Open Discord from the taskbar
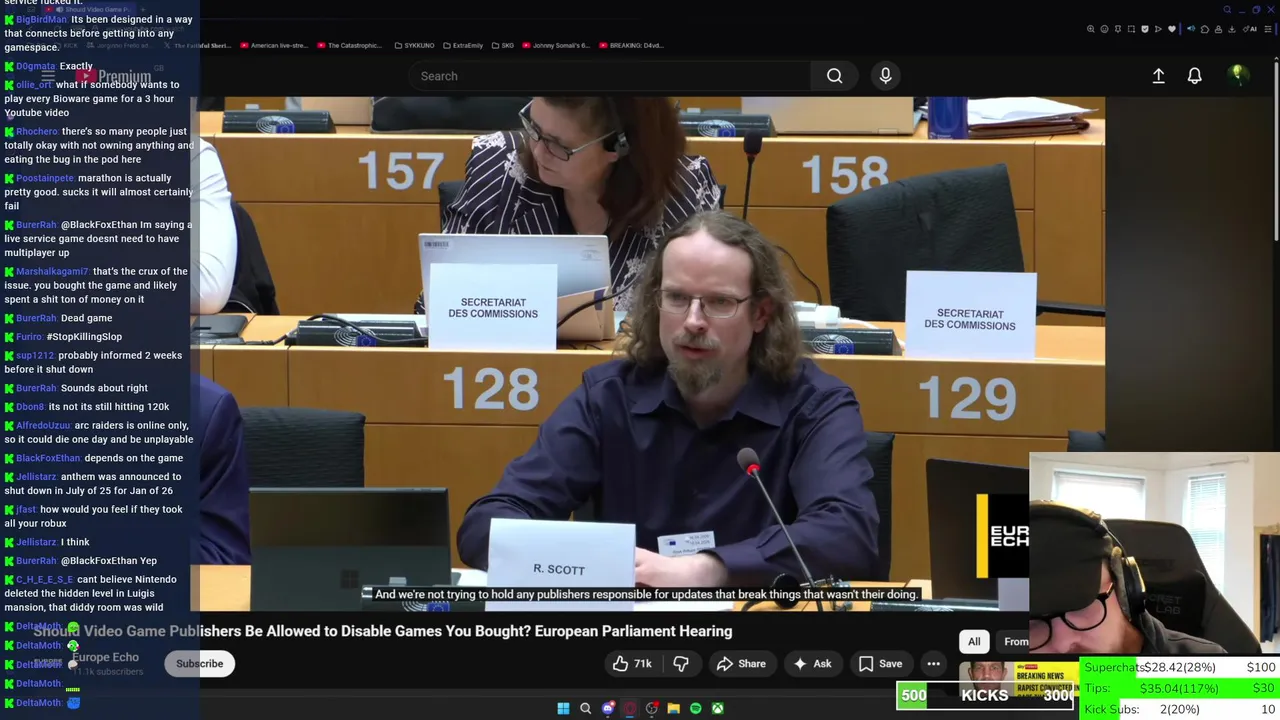Image resolution: width=1280 pixels, height=720 pixels. coord(607,708)
